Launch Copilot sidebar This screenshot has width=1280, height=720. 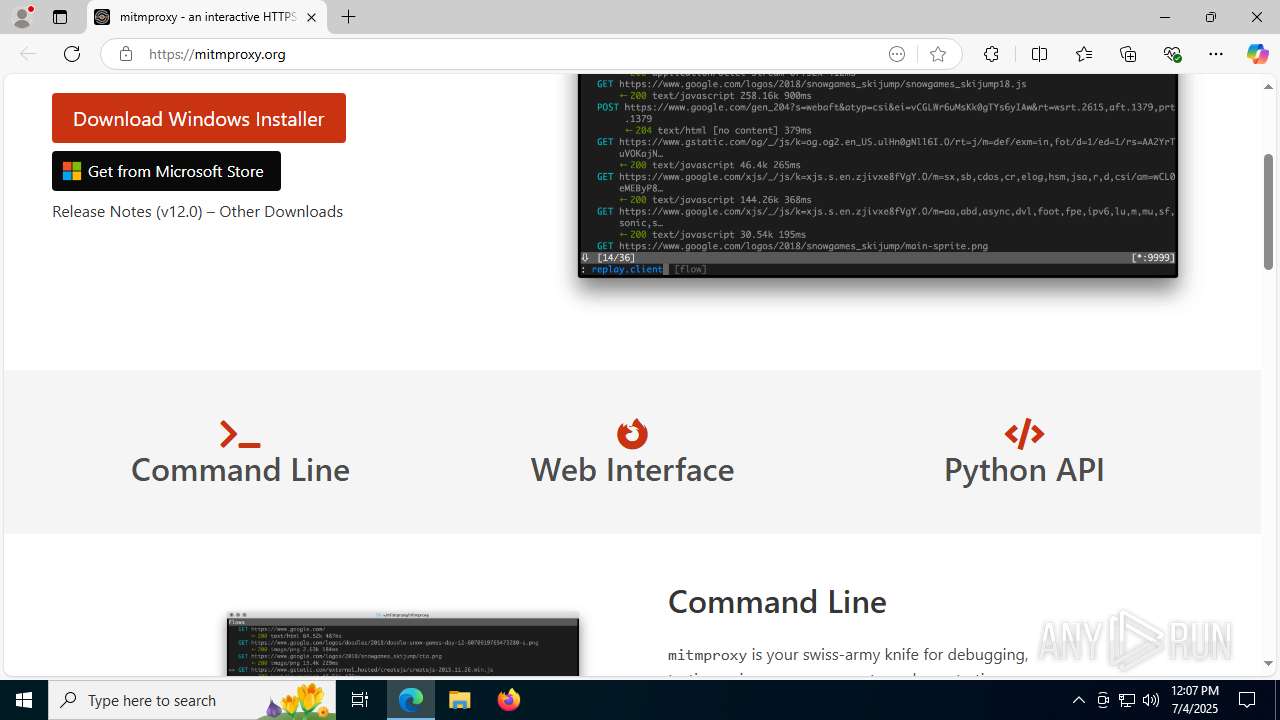1257,54
